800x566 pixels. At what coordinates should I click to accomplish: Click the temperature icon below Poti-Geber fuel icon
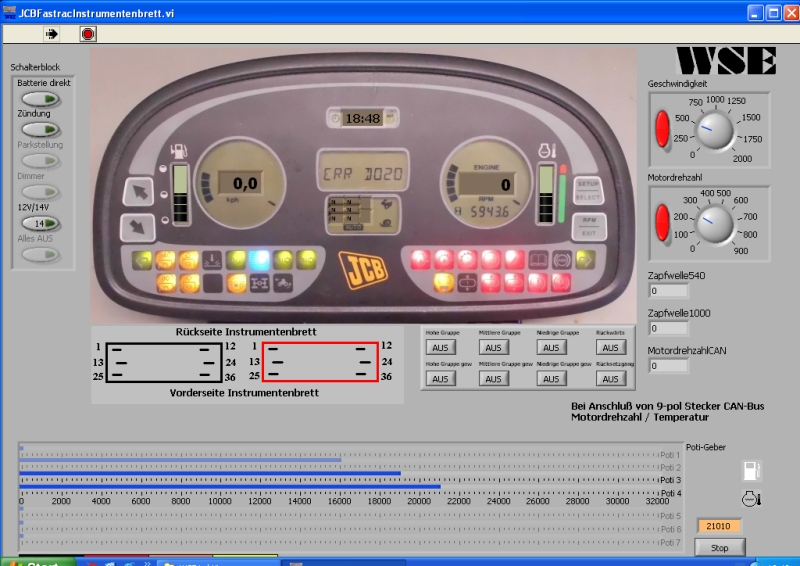[752, 499]
